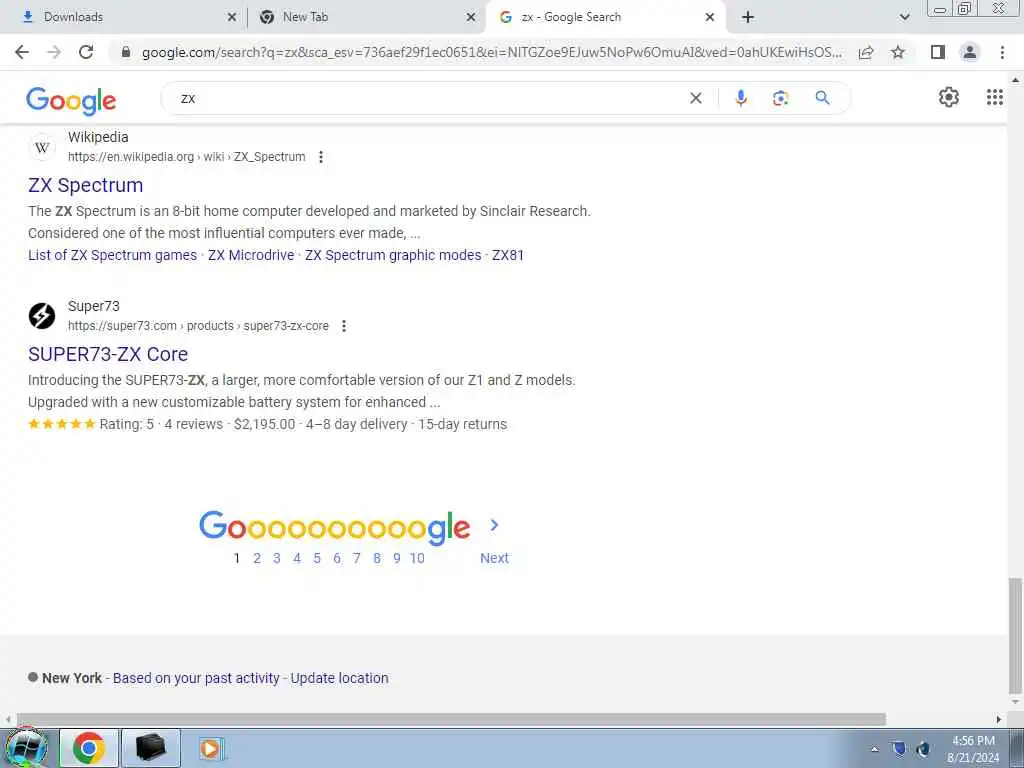The image size is (1024, 768).
Task: Open the Chrome side panel
Action: point(938,52)
